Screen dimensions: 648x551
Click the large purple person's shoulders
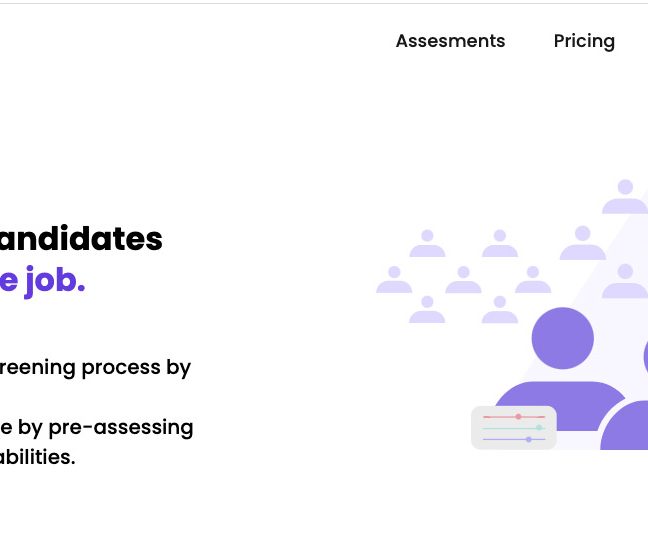coord(560,406)
